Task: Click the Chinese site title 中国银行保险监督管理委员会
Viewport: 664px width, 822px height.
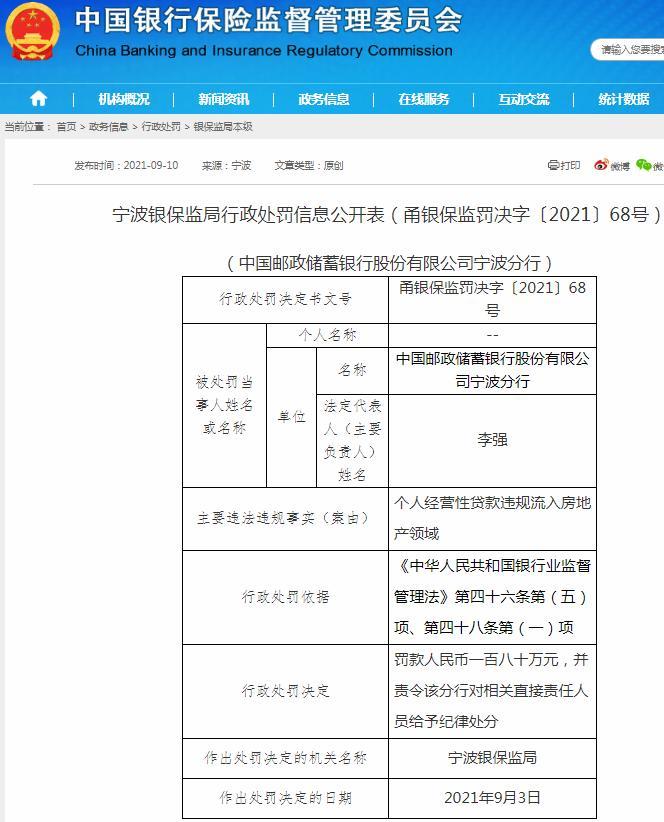Action: 268,20
